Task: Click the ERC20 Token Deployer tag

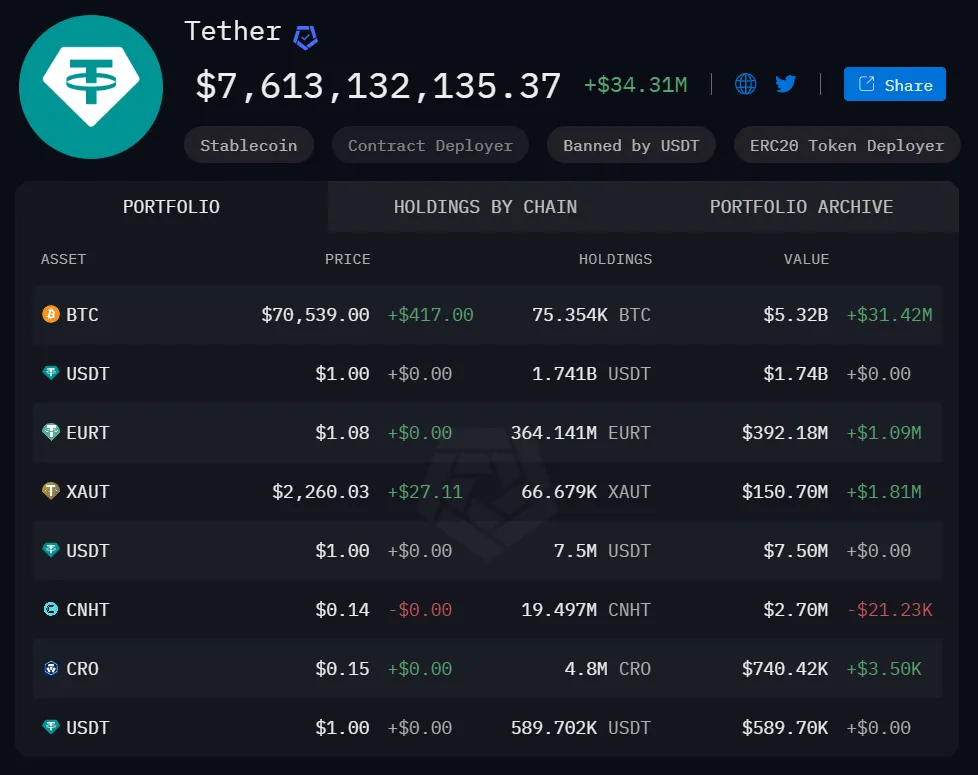Action: 846,146
